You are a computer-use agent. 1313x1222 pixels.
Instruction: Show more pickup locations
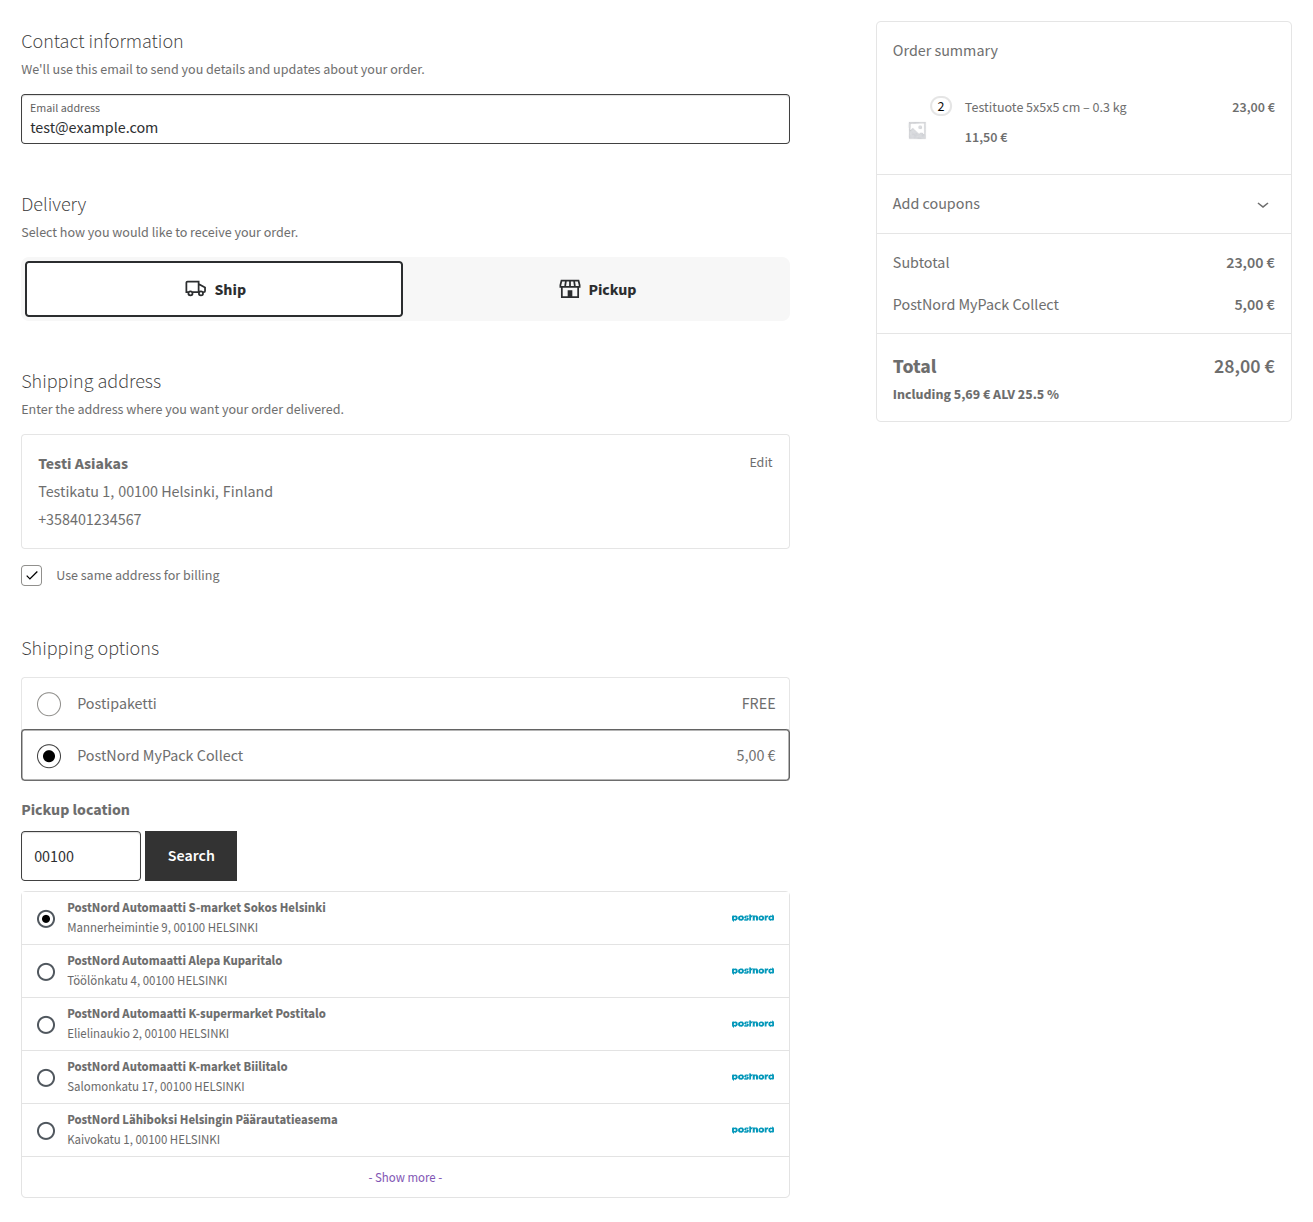coord(405,1178)
